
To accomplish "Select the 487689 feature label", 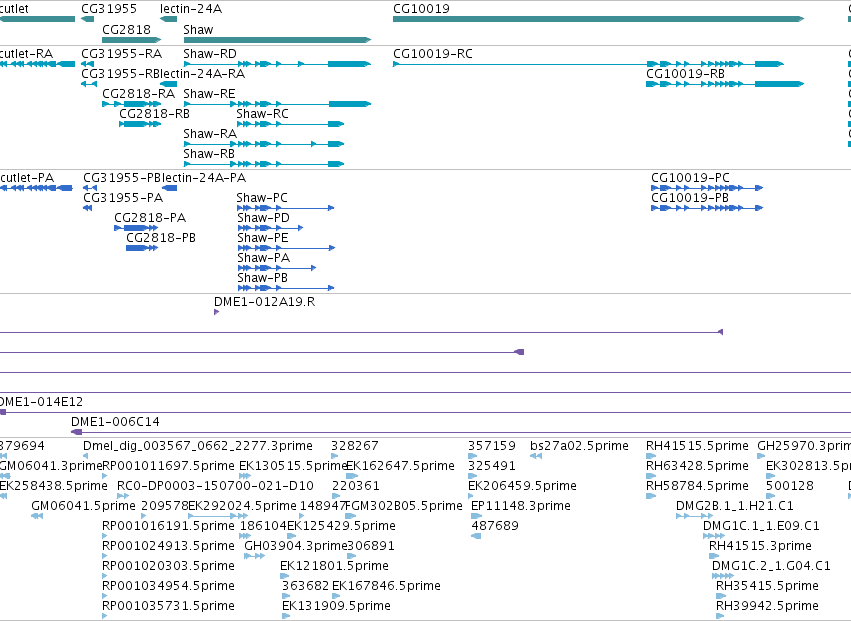I will (x=495, y=525).
